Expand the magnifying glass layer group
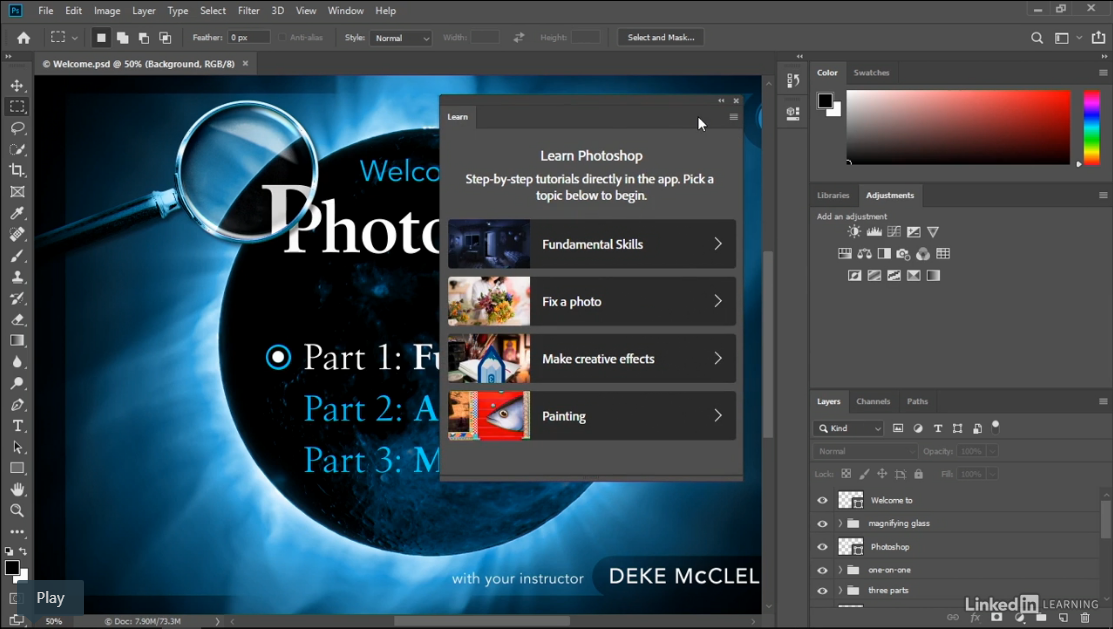1113x629 pixels. (x=840, y=523)
